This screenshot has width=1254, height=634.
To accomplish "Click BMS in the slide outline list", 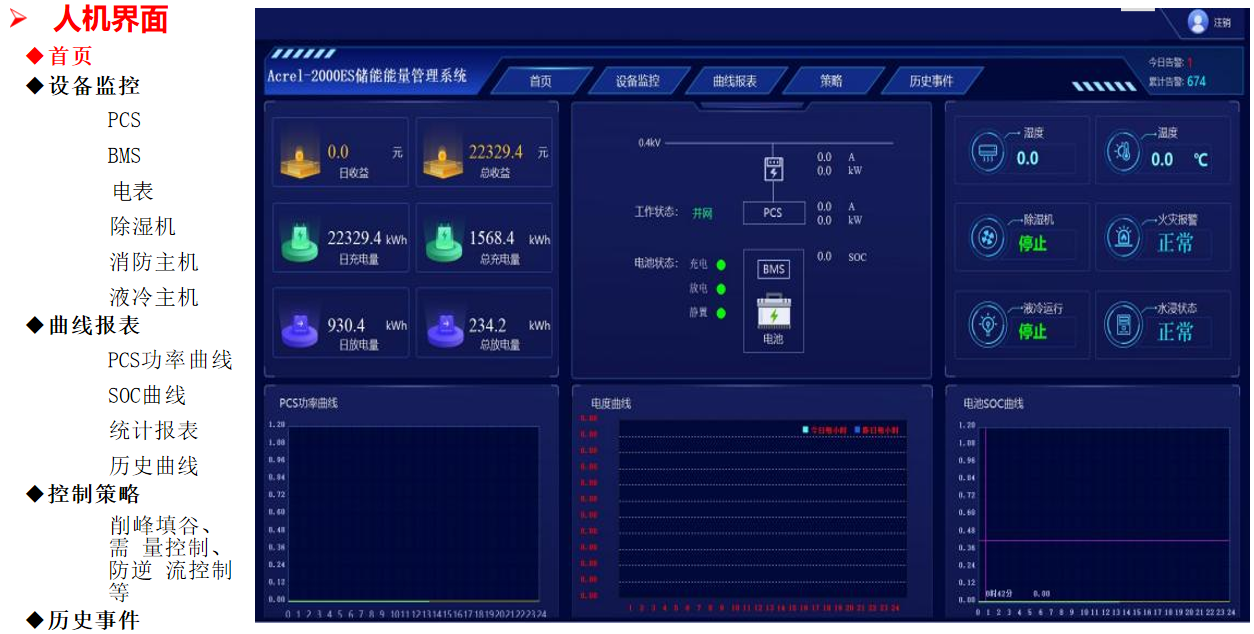I will point(125,155).
